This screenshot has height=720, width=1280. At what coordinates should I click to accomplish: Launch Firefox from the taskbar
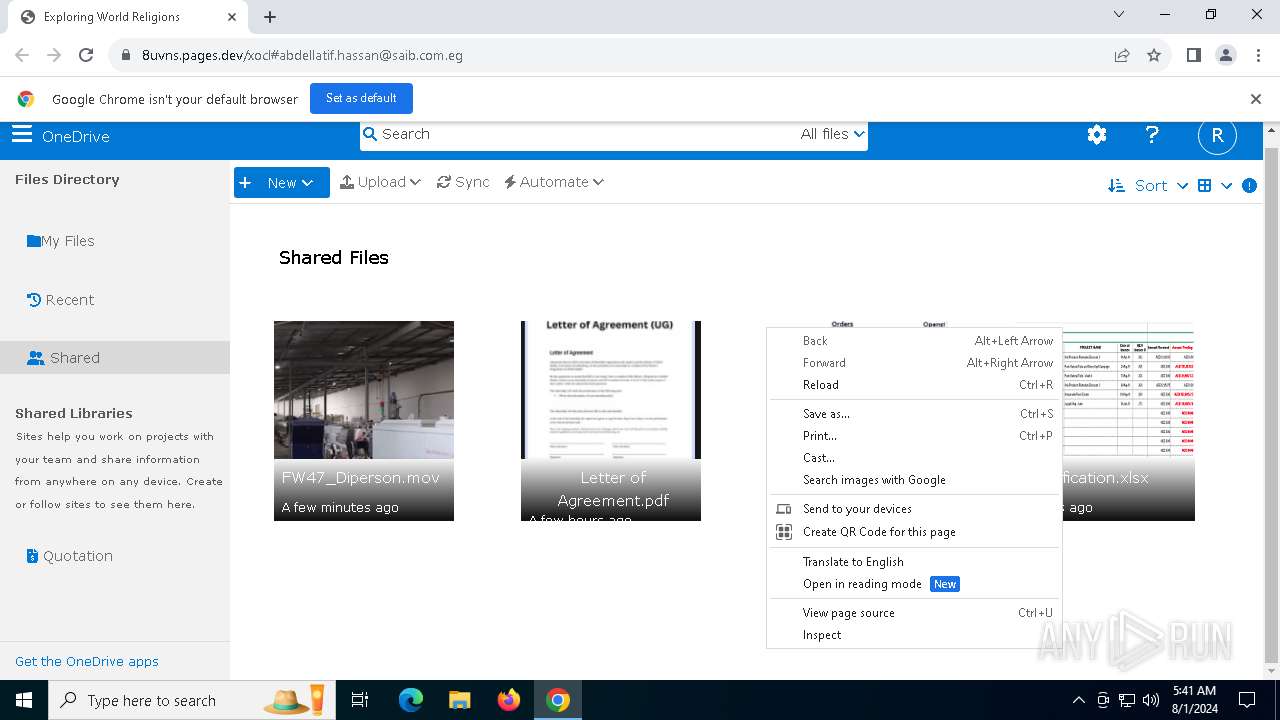(x=509, y=700)
